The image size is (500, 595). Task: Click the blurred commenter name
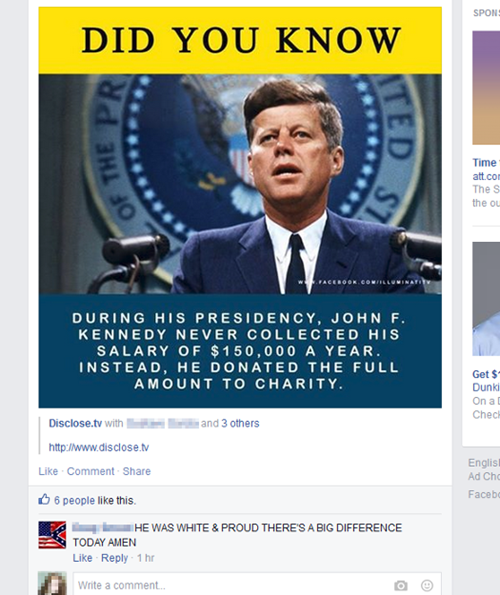(x=102, y=527)
